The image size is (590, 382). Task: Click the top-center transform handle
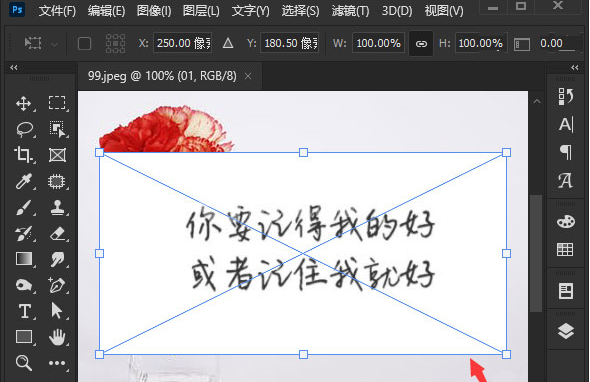(303, 152)
